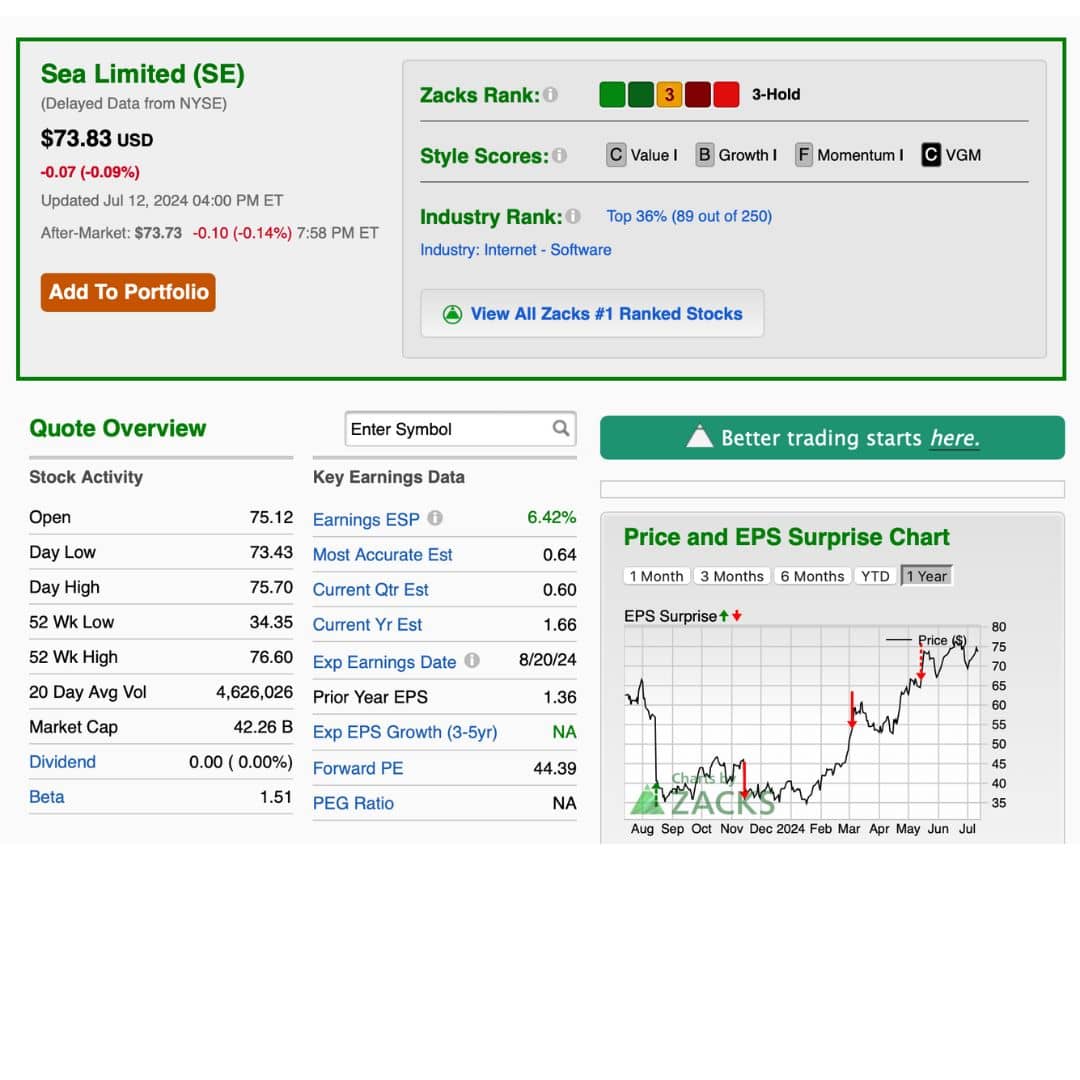Click the After-Market price $73.73
1080x1080 pixels.
click(x=158, y=233)
